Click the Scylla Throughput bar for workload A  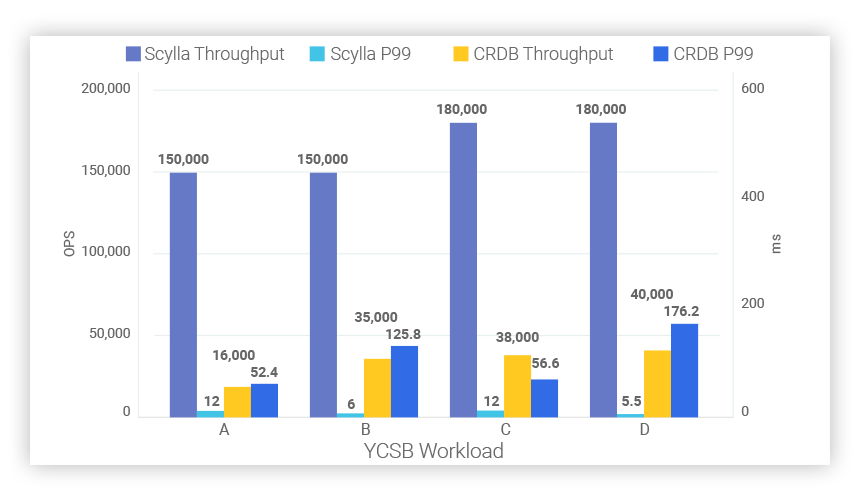[183, 295]
